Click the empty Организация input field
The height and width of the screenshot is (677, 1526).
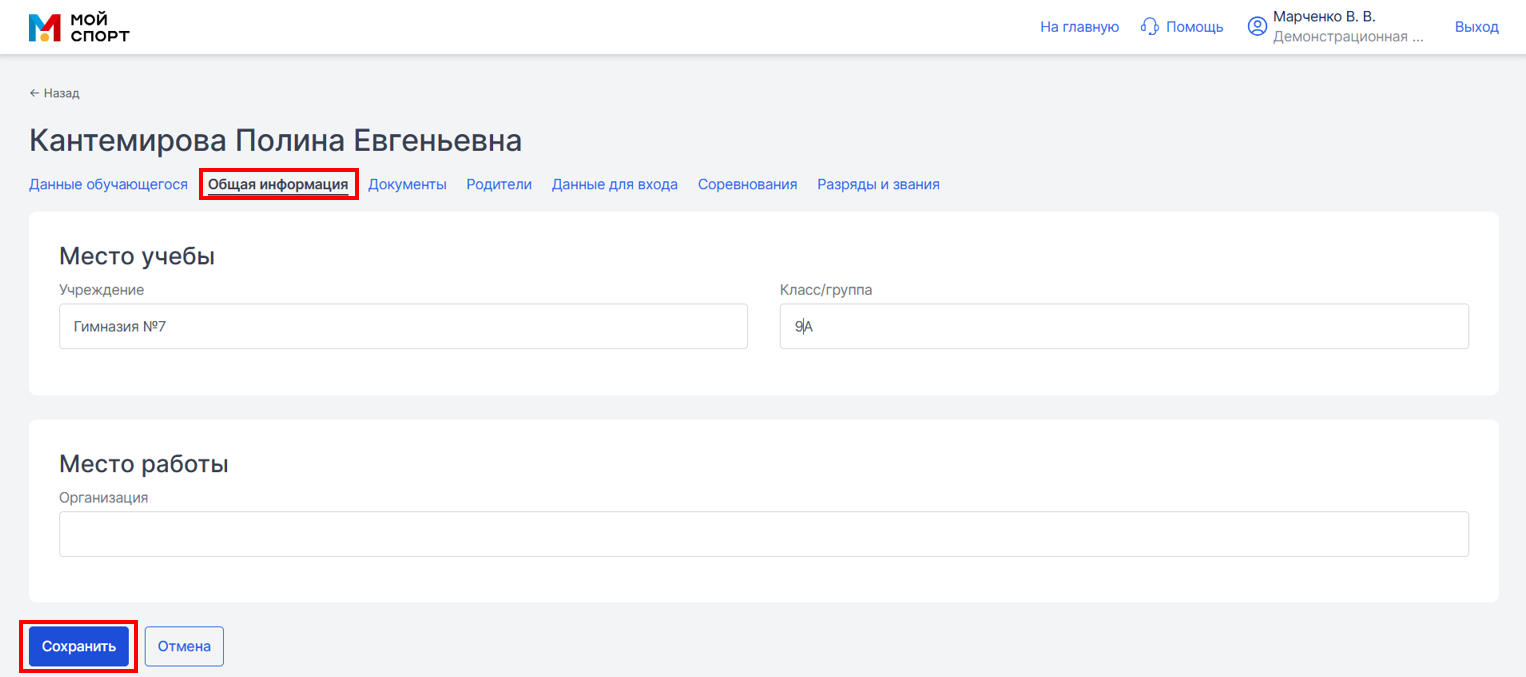point(764,534)
